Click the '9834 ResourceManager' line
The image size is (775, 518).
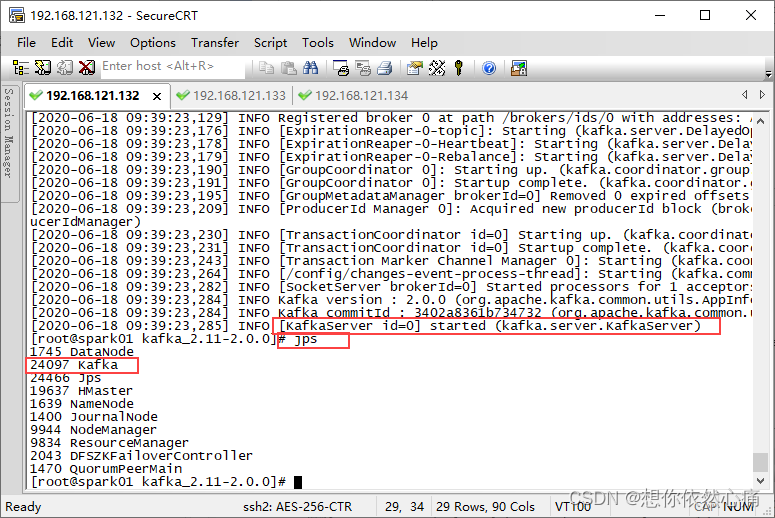coord(109,443)
